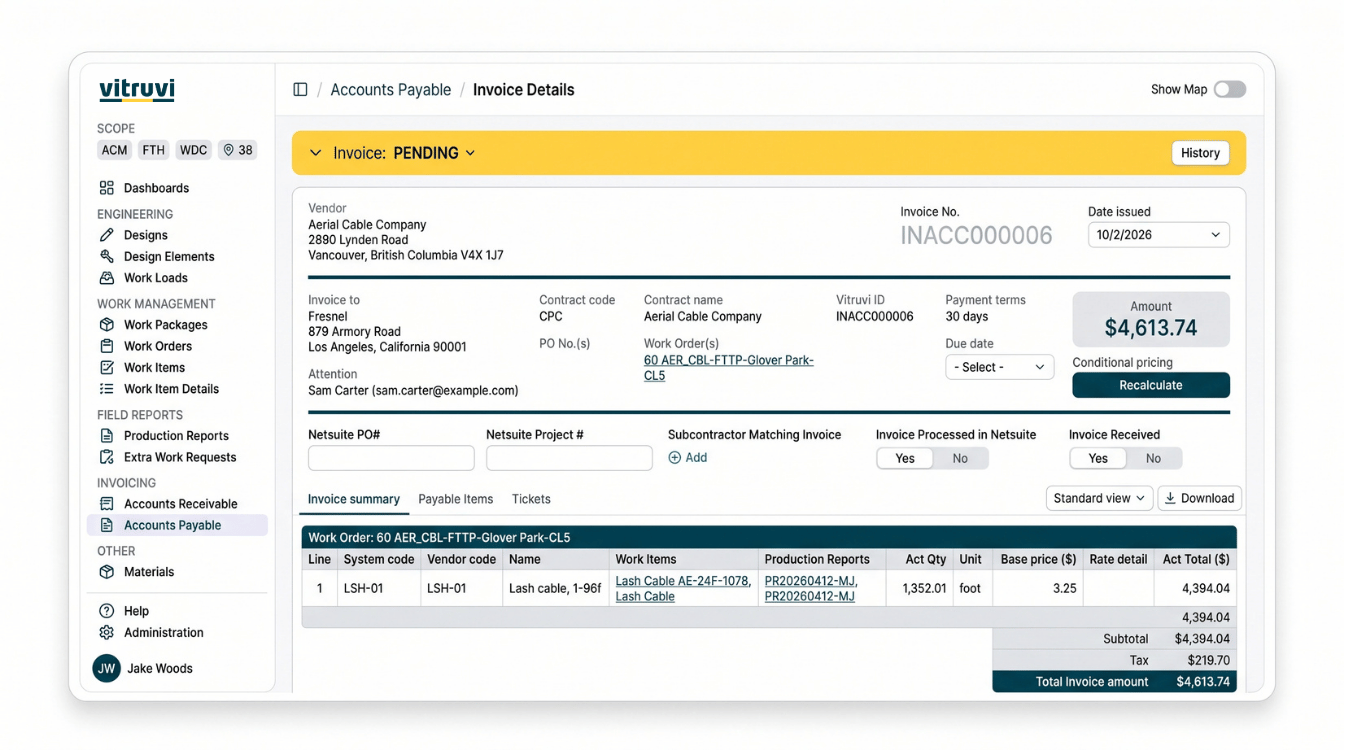Click the ACM scope chip
The image size is (1350, 750).
pyautogui.click(x=115, y=150)
